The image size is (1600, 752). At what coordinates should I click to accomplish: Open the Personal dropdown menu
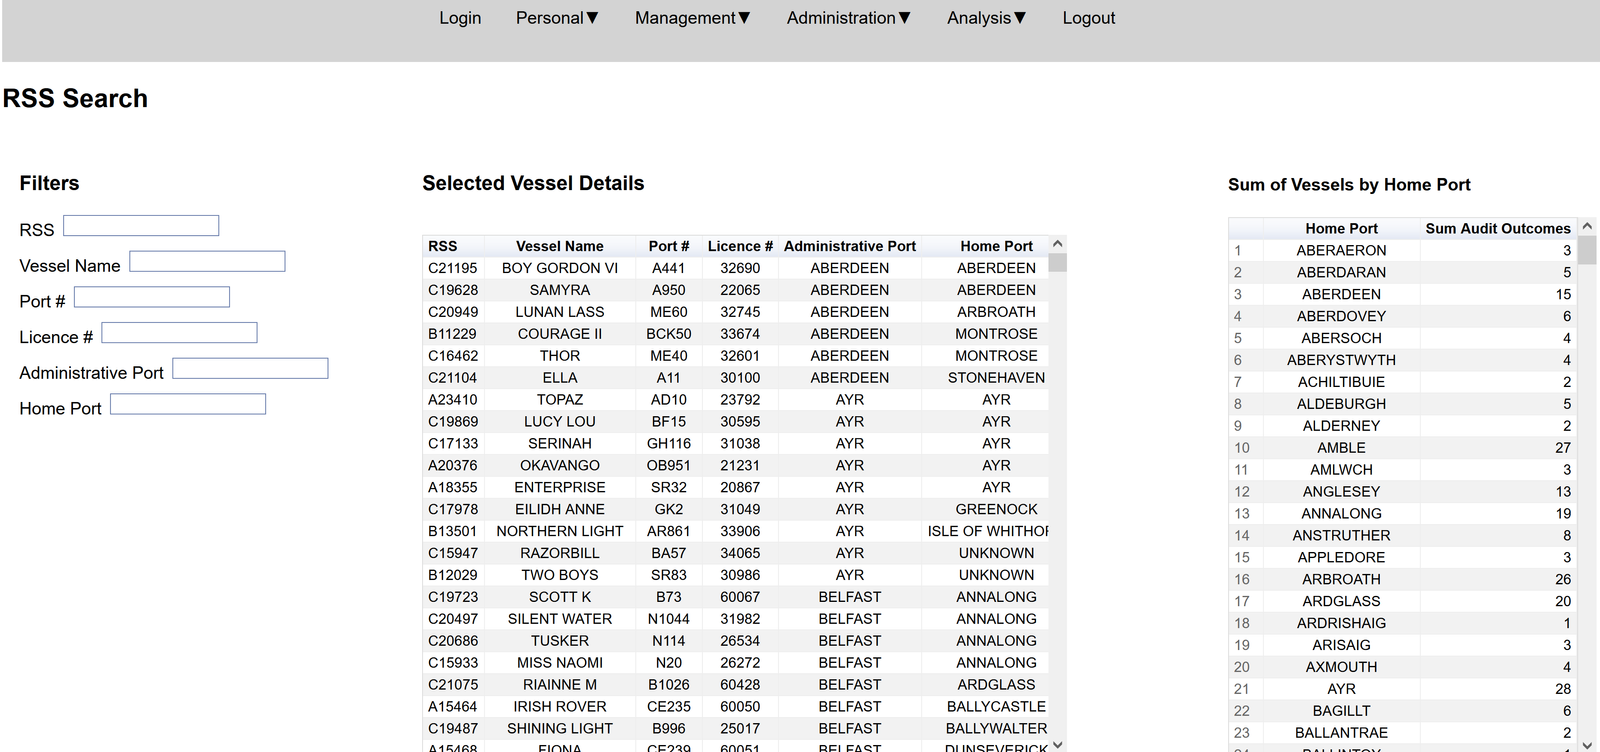coord(556,18)
